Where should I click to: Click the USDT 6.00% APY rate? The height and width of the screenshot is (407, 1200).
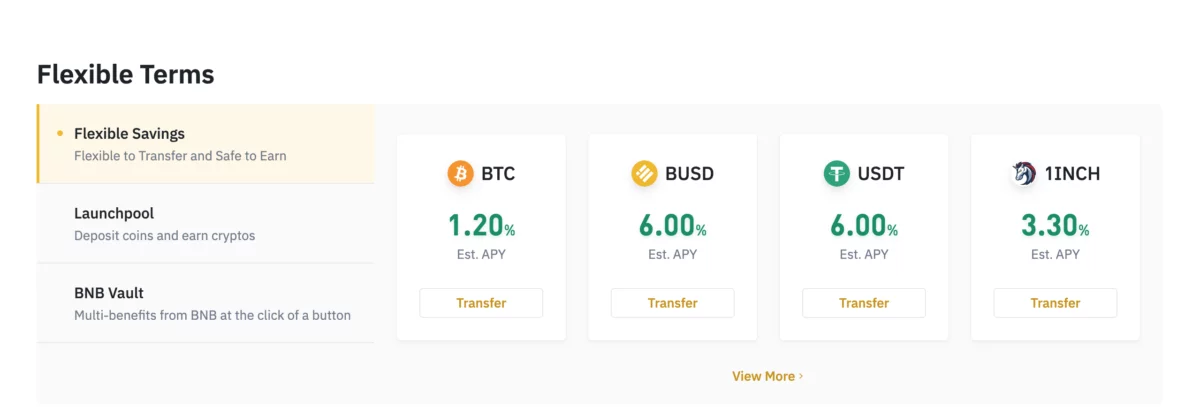point(864,225)
